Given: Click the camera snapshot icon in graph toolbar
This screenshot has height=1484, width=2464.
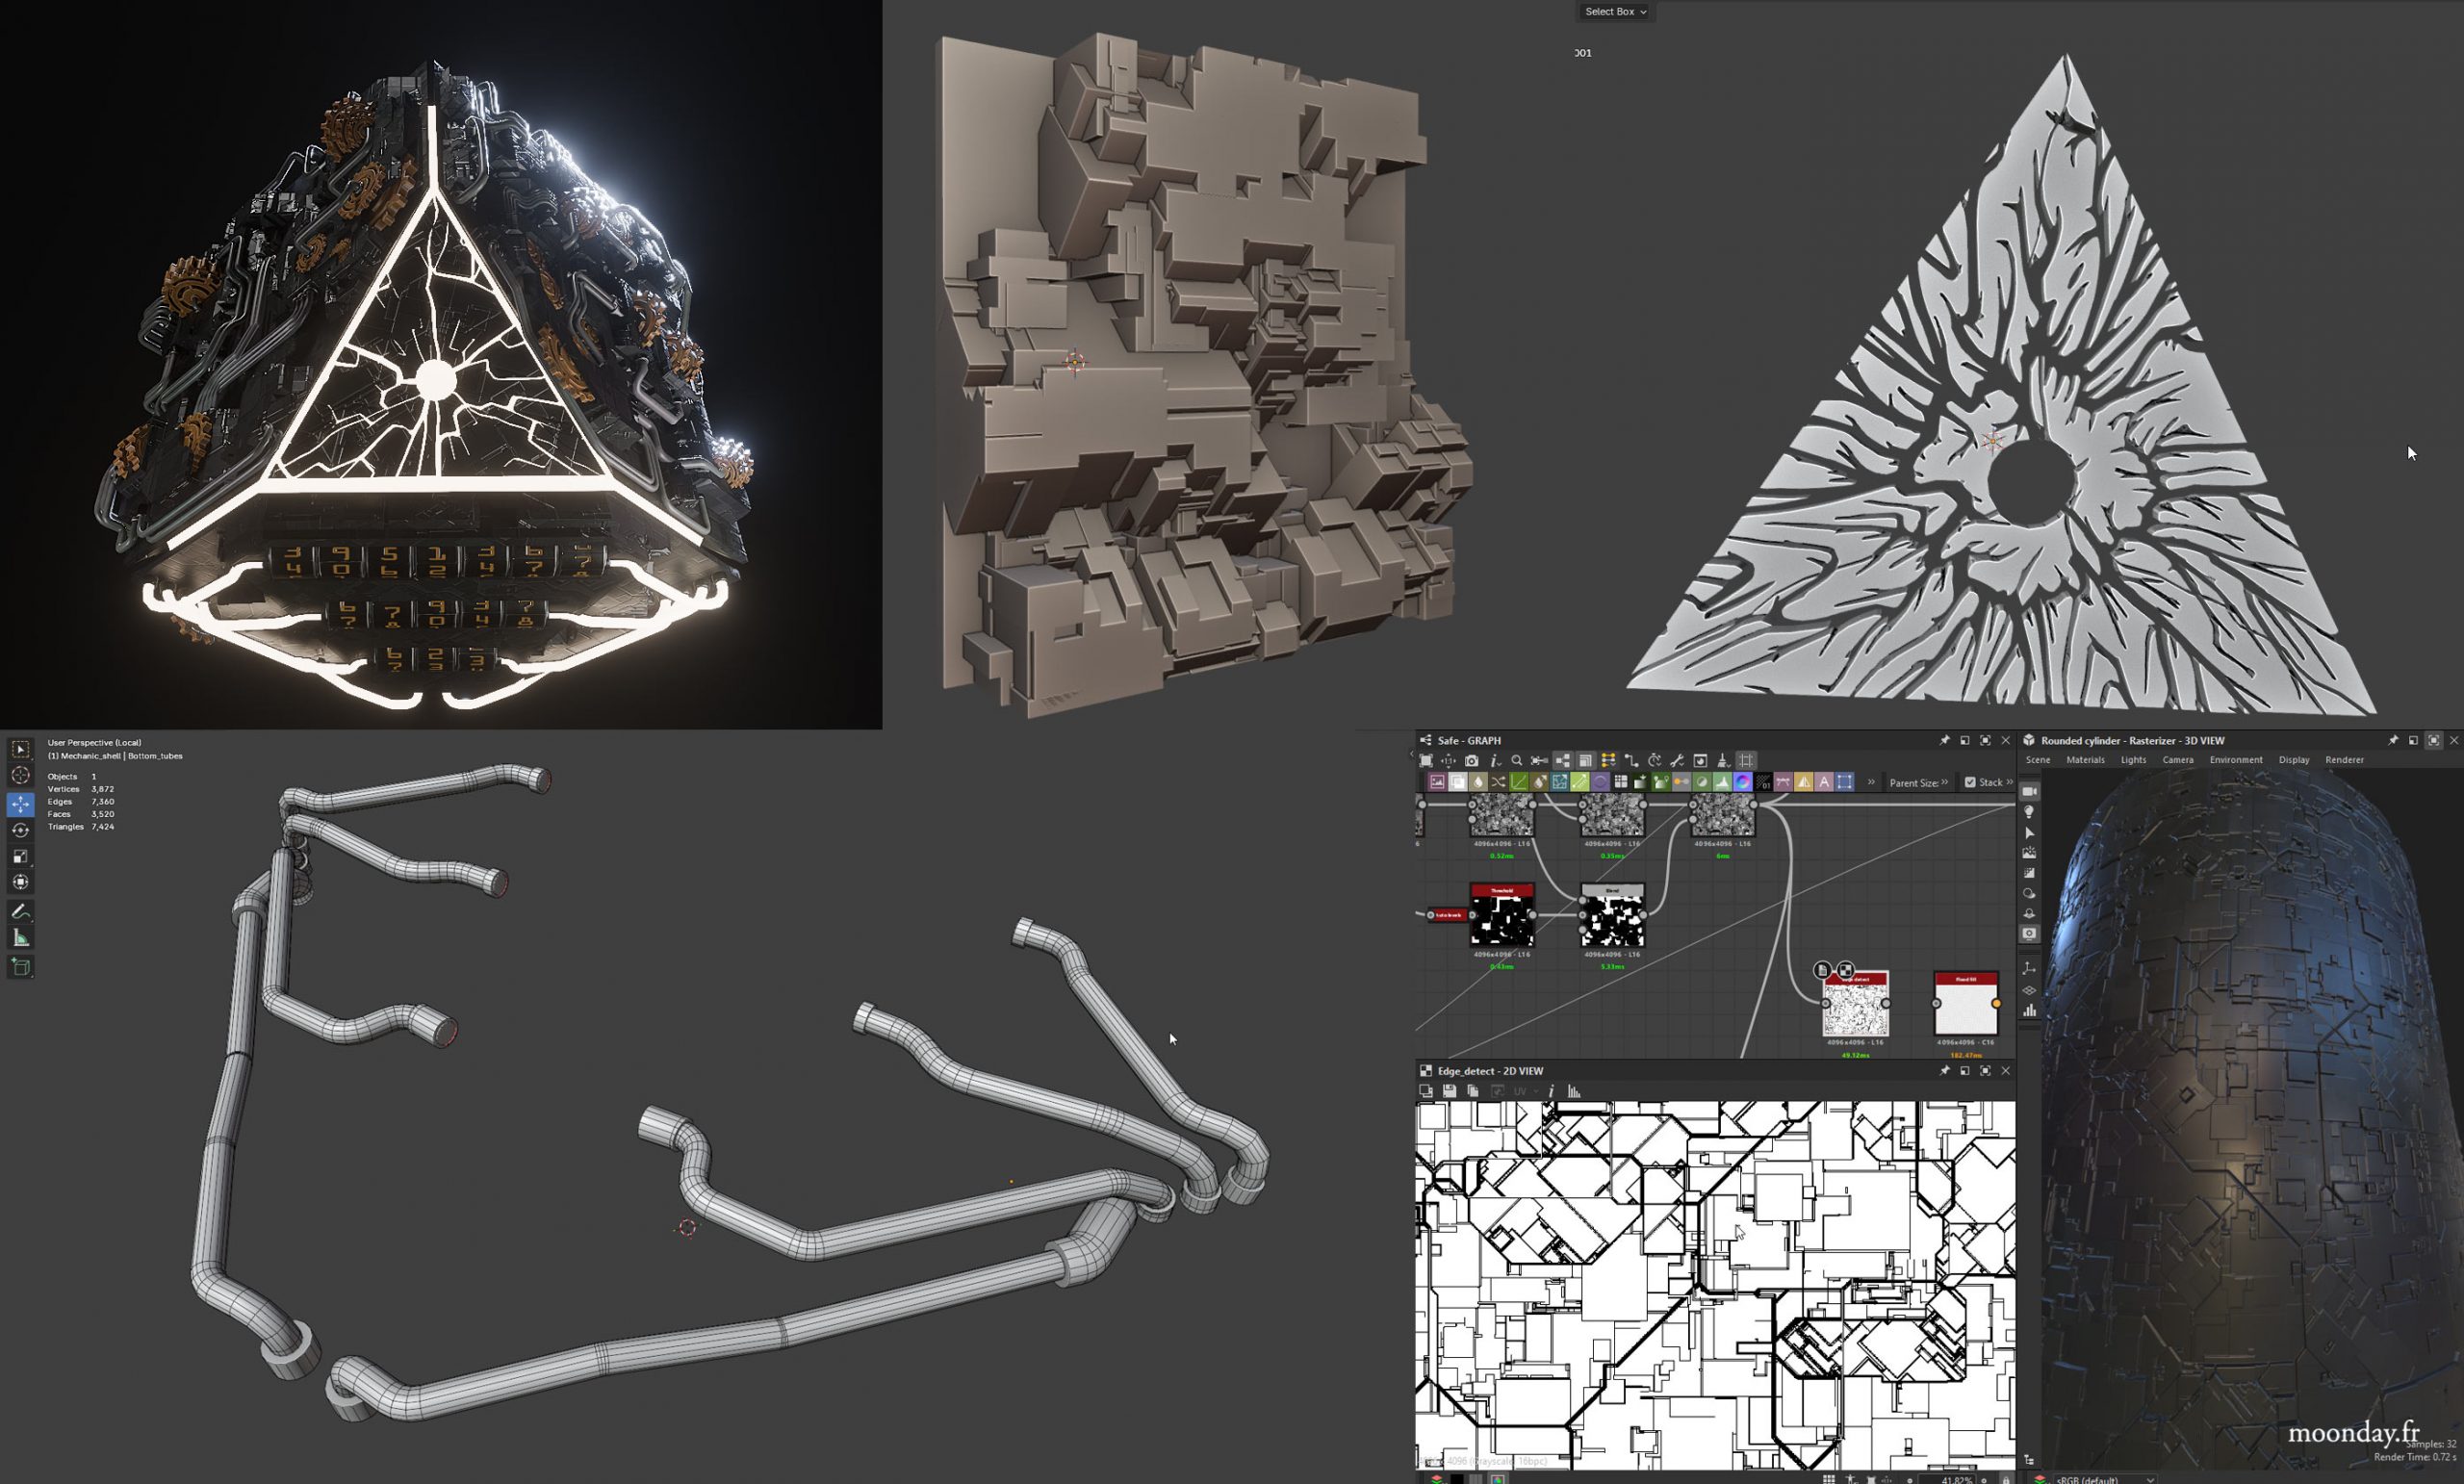Looking at the screenshot, I should pos(1471,761).
